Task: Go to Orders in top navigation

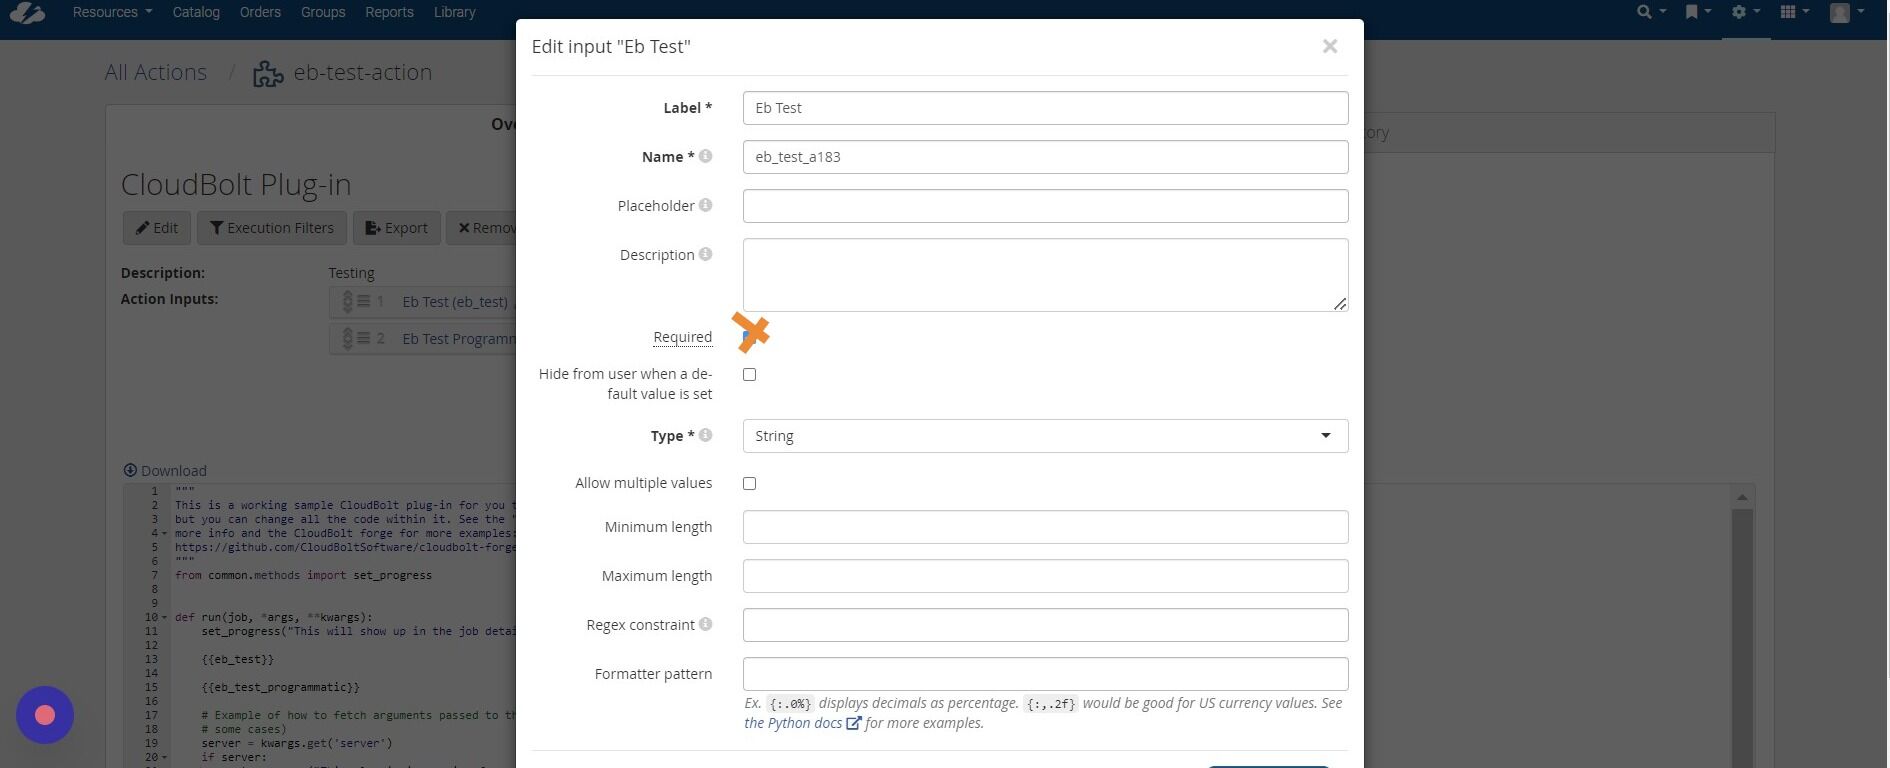Action: pos(260,12)
